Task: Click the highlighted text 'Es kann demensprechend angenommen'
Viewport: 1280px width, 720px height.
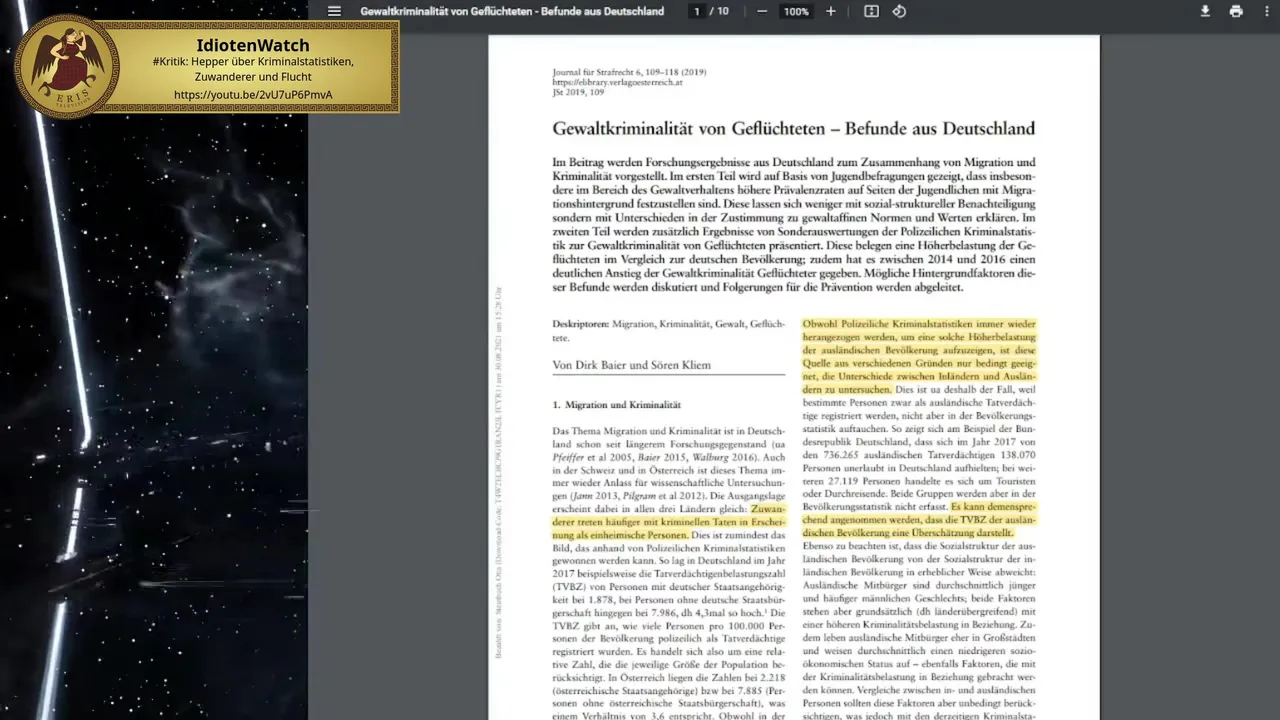Action: [x=919, y=520]
